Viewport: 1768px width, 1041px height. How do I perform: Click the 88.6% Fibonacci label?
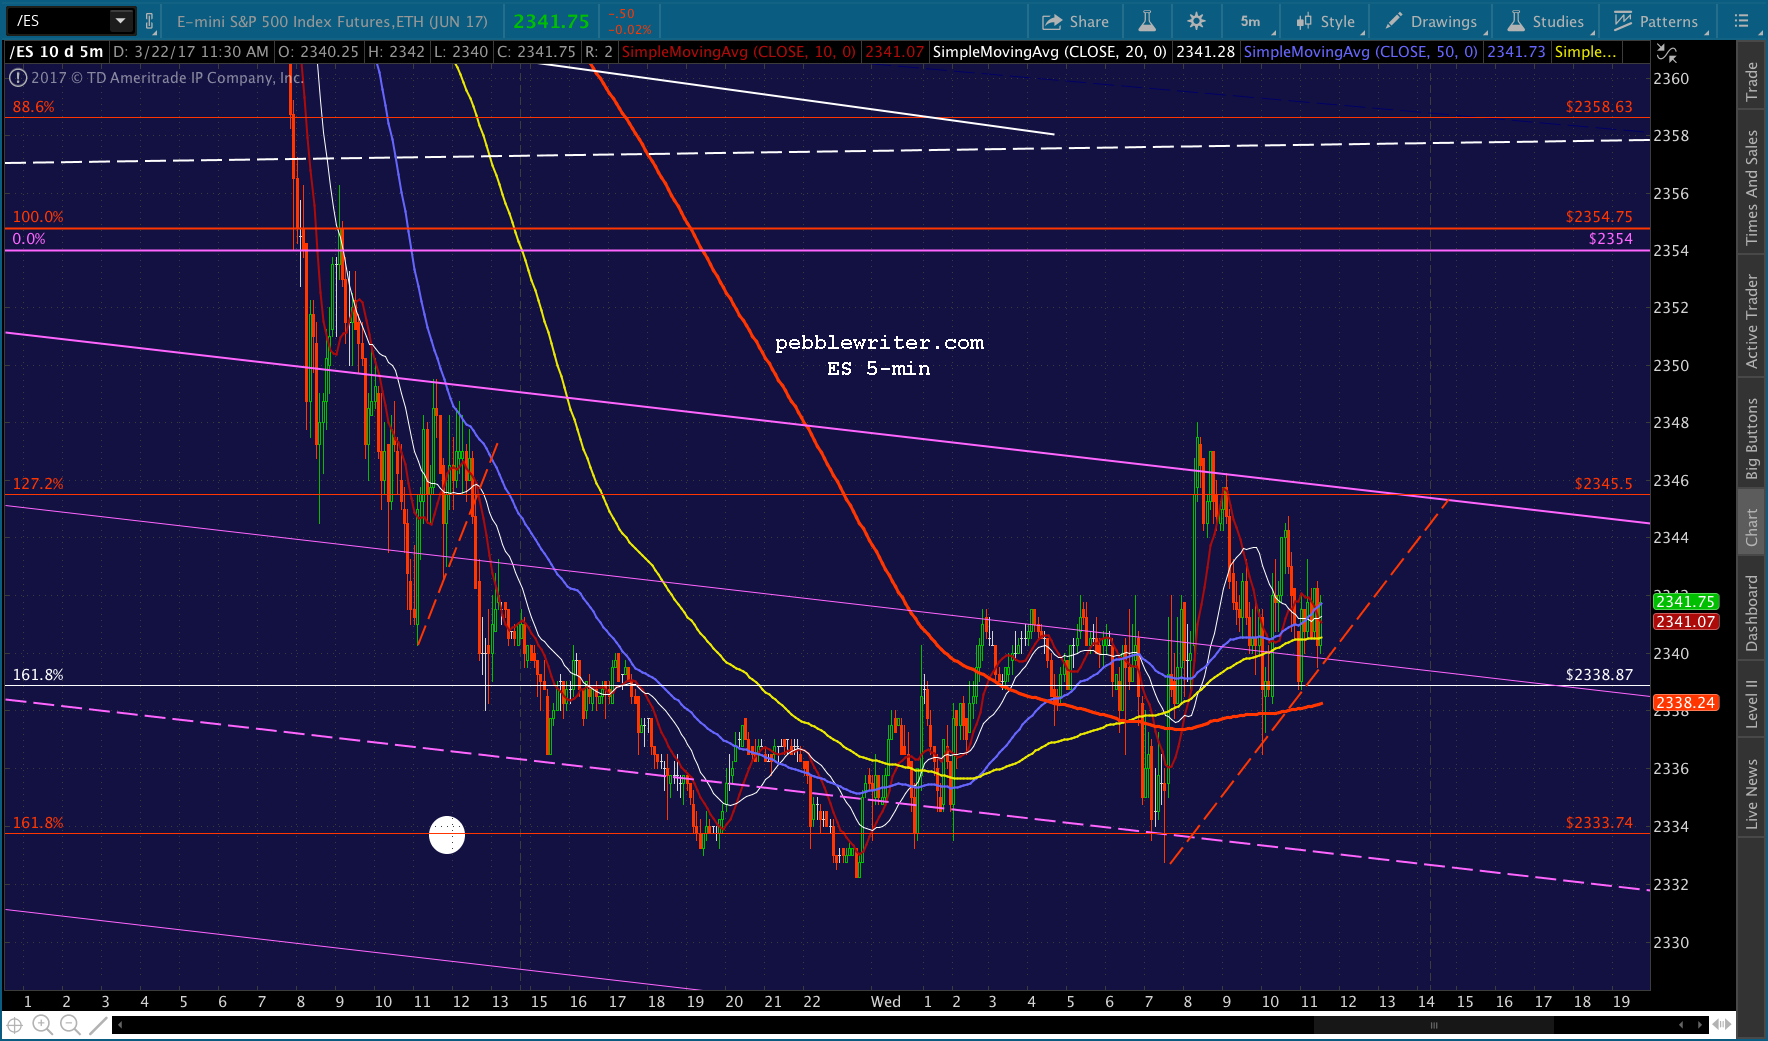[x=33, y=107]
